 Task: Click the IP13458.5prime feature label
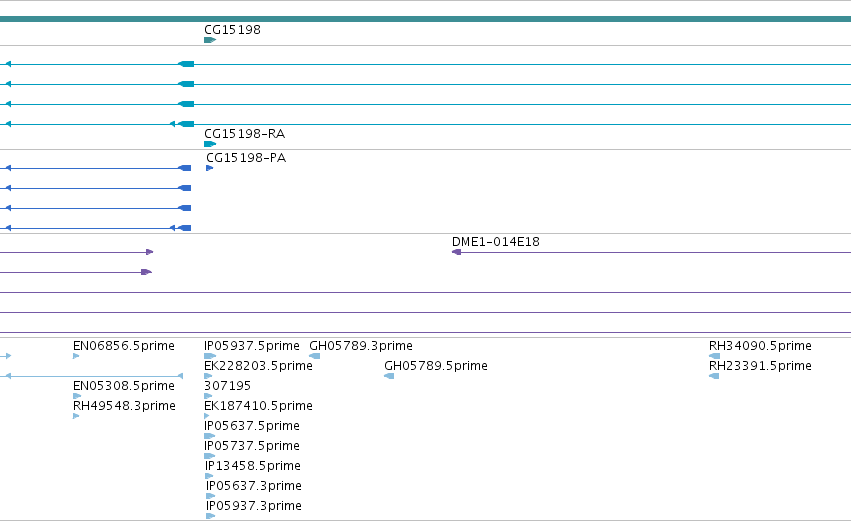[252, 466]
